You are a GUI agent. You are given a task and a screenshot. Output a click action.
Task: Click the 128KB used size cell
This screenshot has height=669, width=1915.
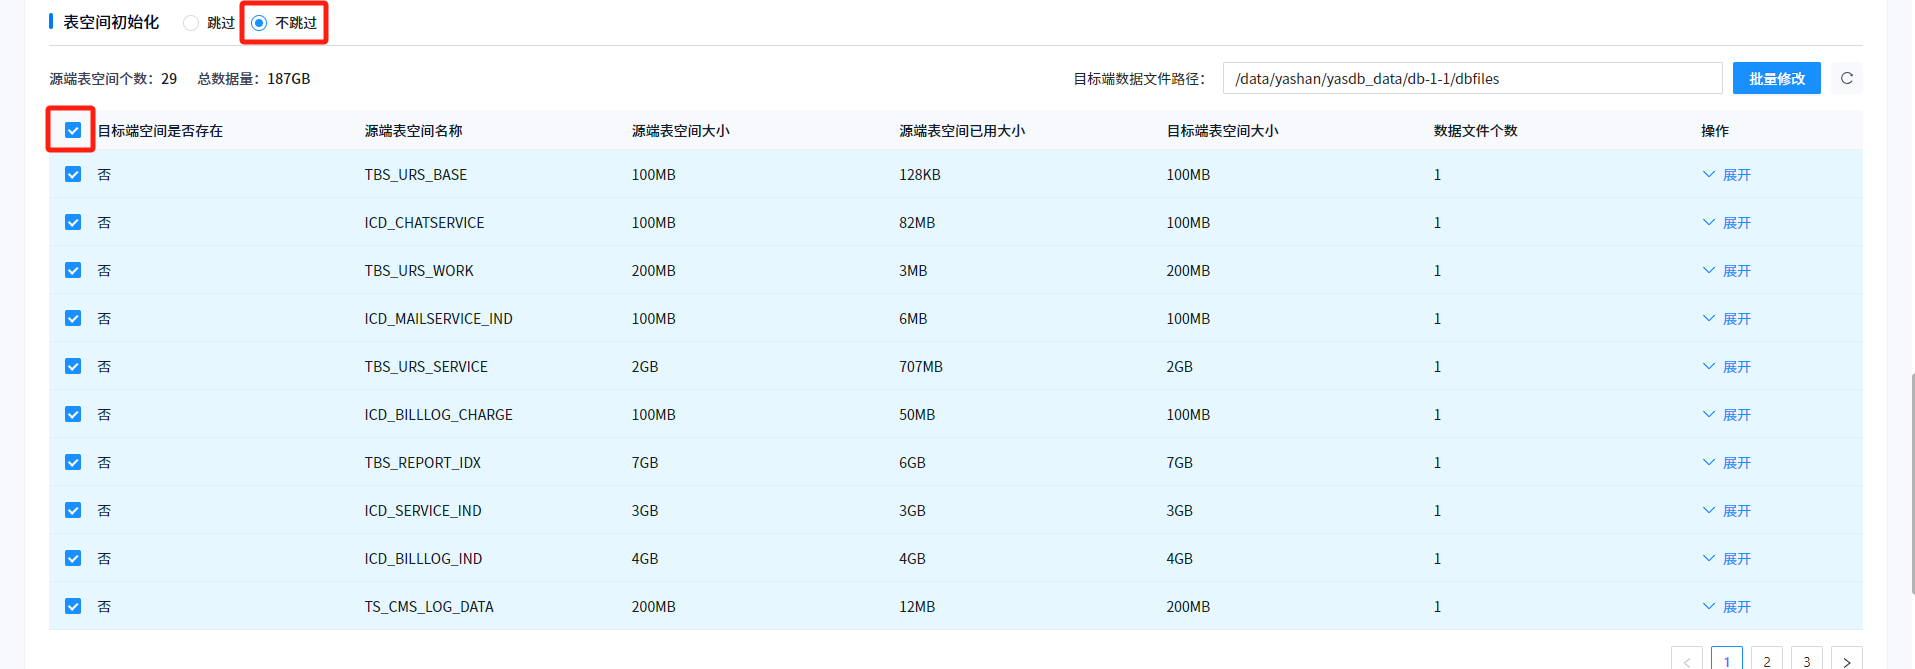point(920,175)
